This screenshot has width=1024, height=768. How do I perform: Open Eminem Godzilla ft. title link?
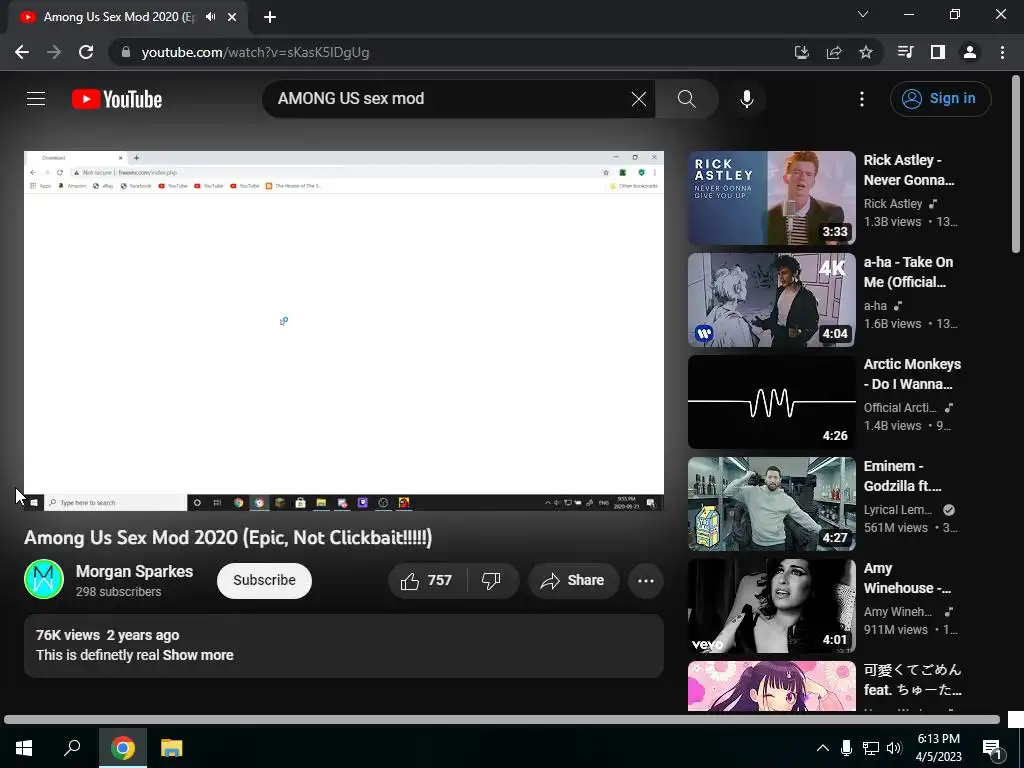point(903,476)
